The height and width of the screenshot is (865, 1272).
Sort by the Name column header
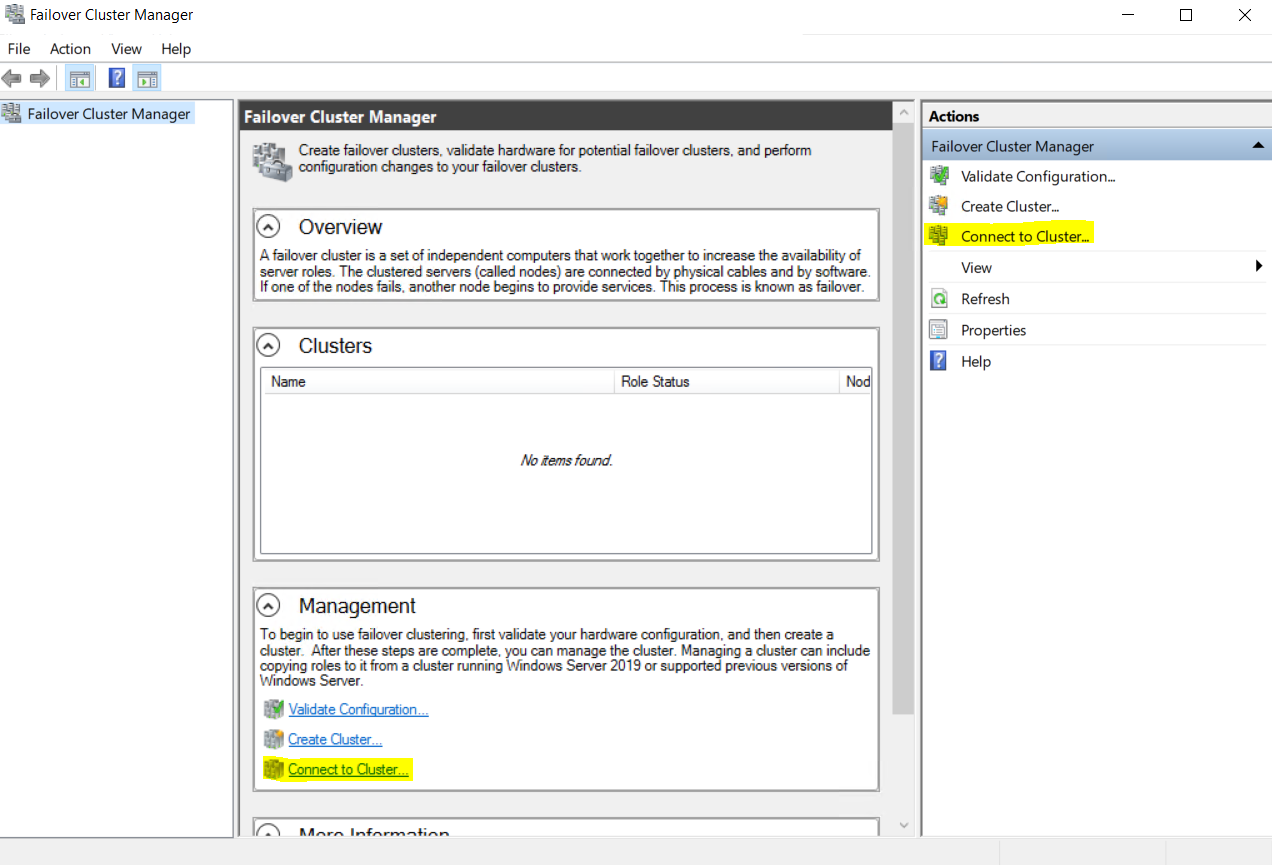(438, 381)
